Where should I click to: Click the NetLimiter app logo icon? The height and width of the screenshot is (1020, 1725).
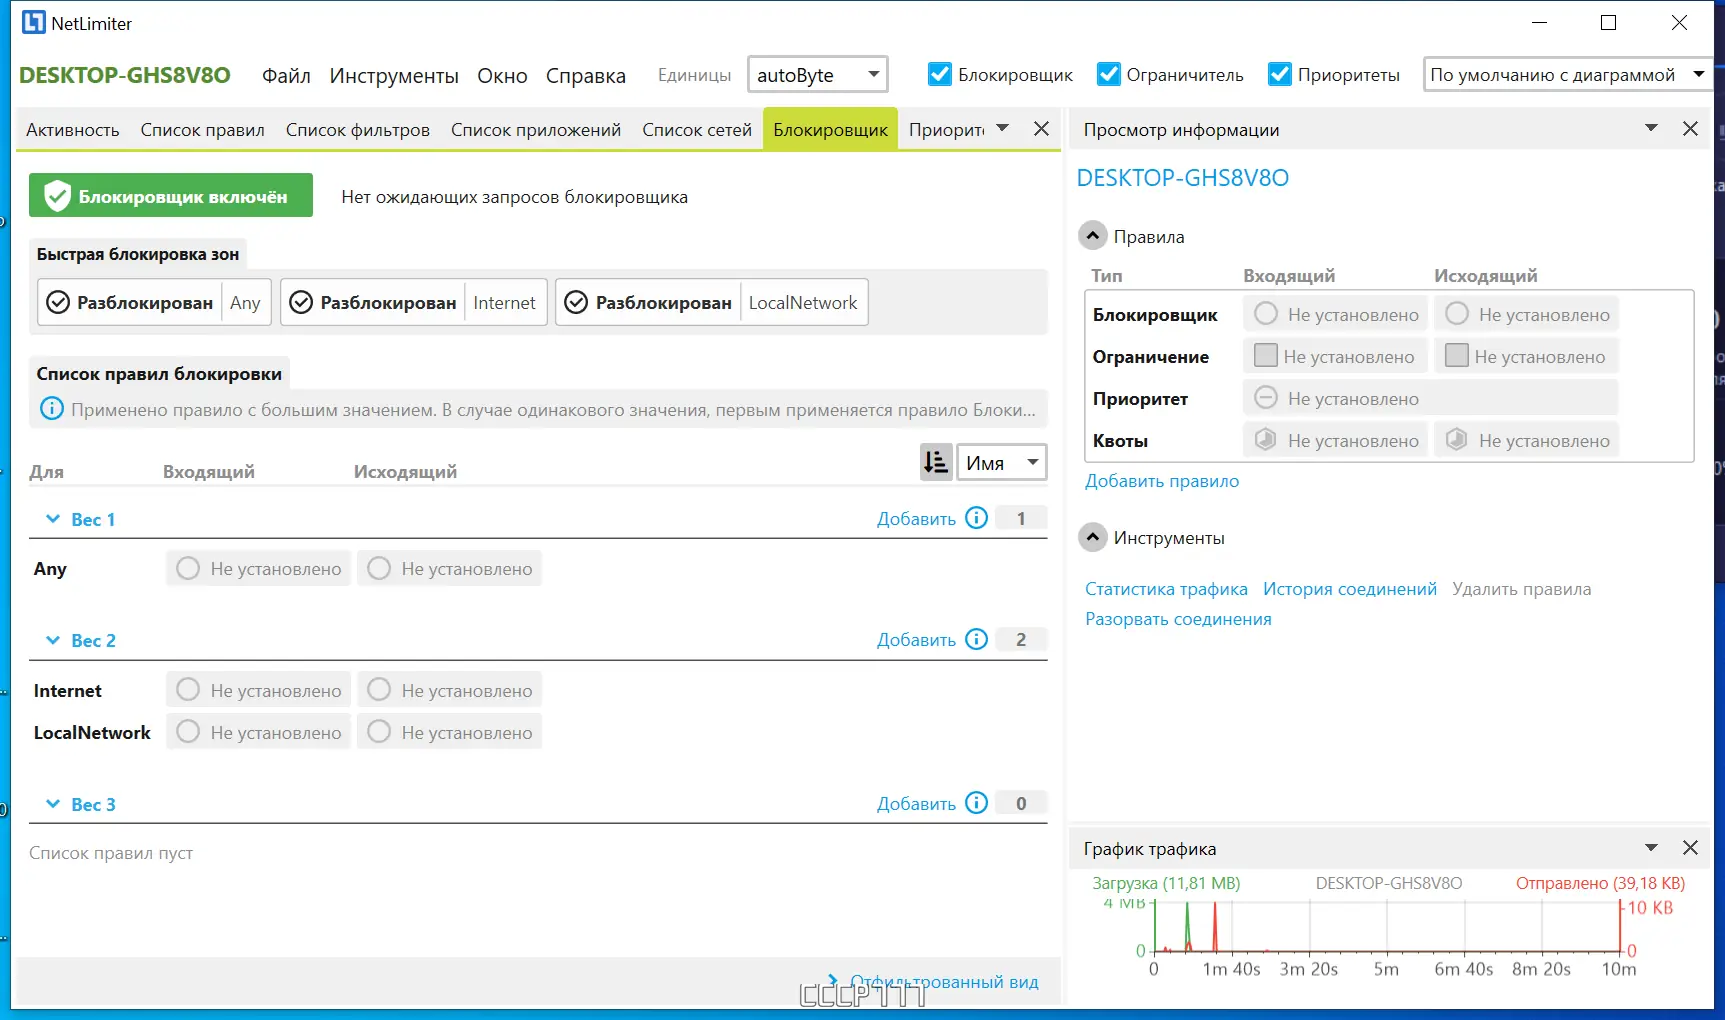coord(34,22)
